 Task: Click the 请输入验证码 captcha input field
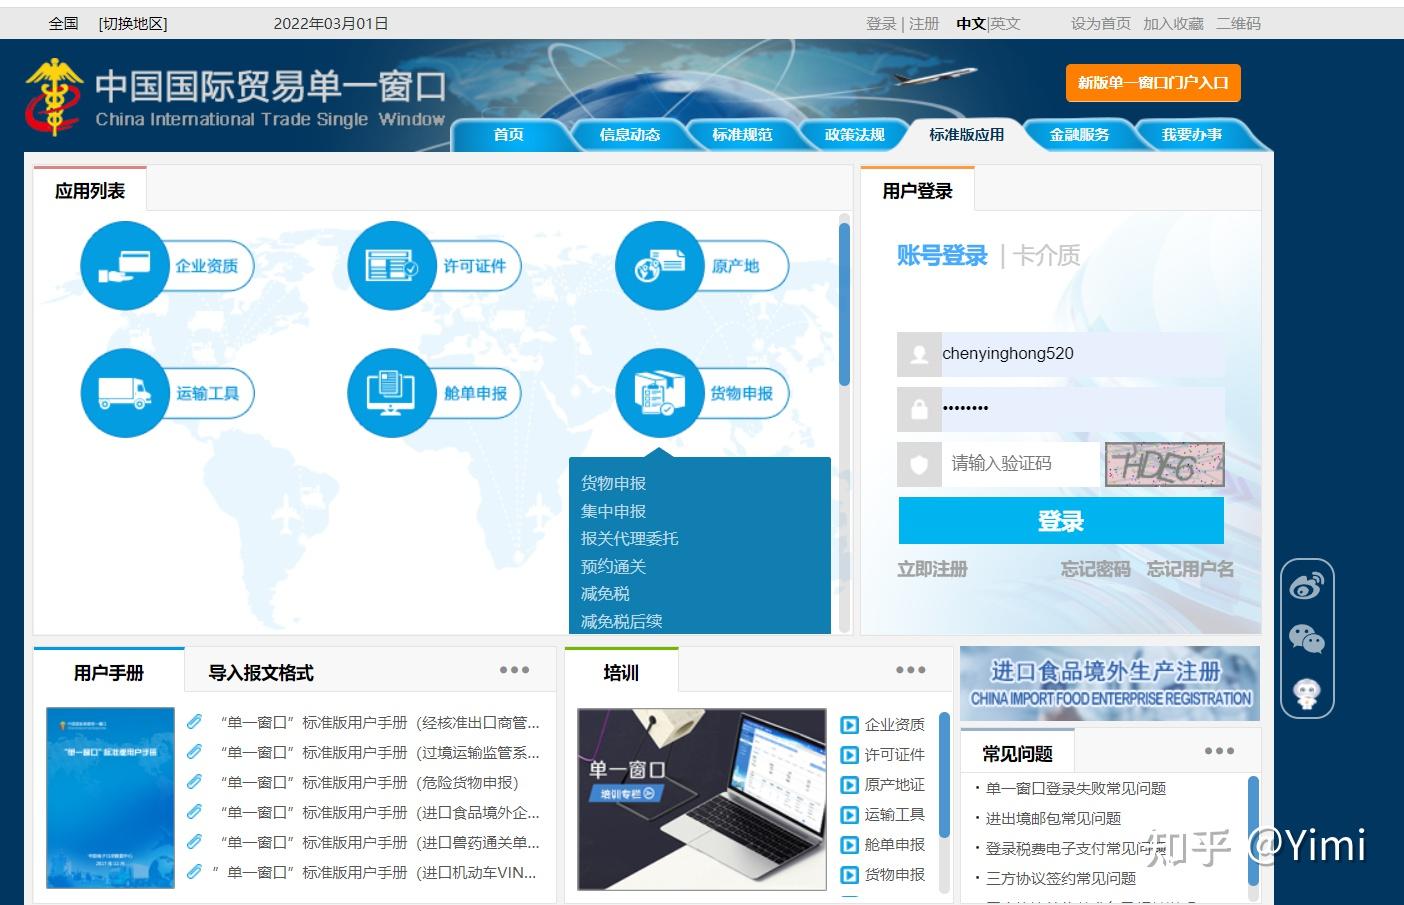[x=1020, y=463]
